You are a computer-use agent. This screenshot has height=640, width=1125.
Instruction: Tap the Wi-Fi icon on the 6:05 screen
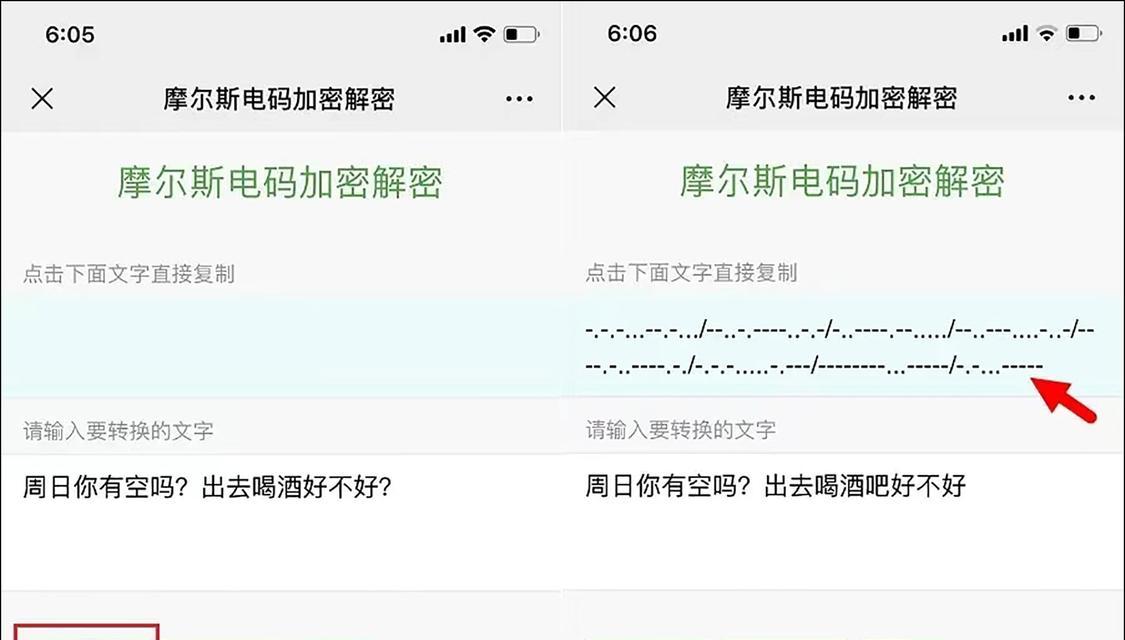[485, 34]
